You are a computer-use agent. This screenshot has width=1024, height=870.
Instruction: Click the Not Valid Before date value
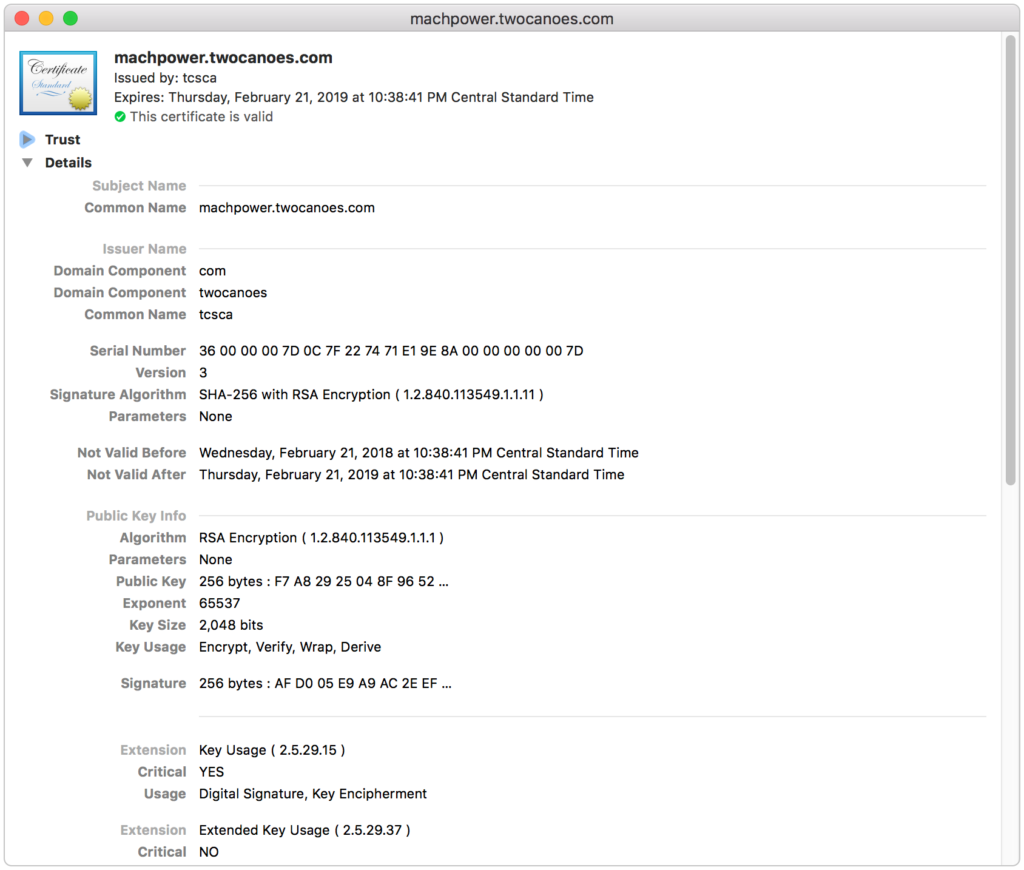[x=419, y=453]
